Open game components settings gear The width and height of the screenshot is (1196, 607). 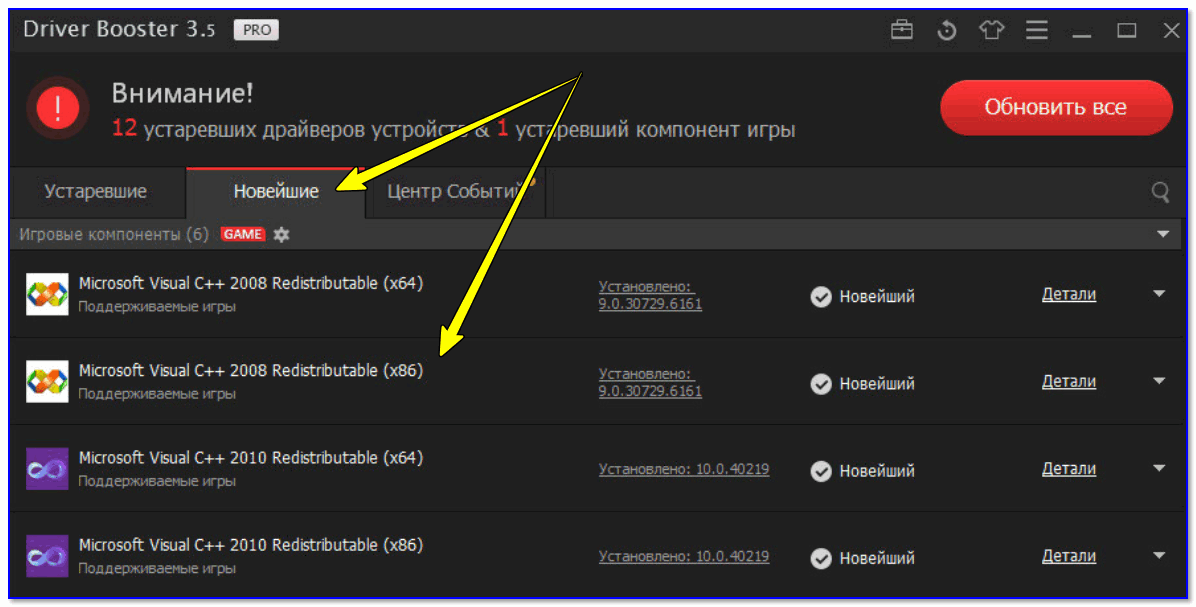pos(281,234)
